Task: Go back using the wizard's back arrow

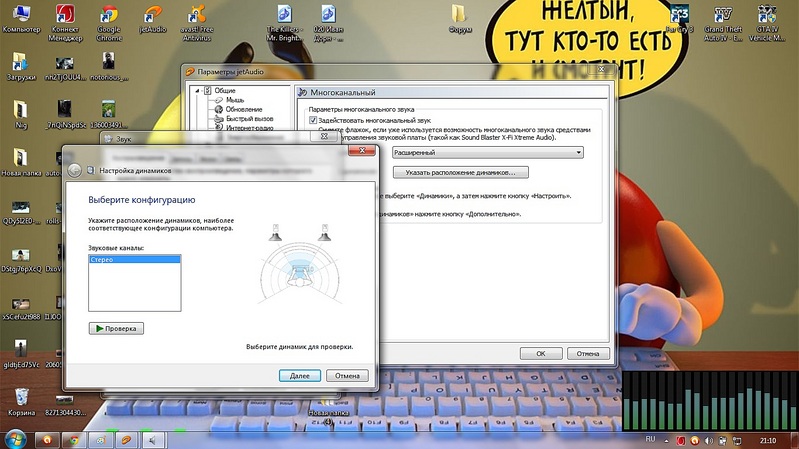Action: (76, 170)
